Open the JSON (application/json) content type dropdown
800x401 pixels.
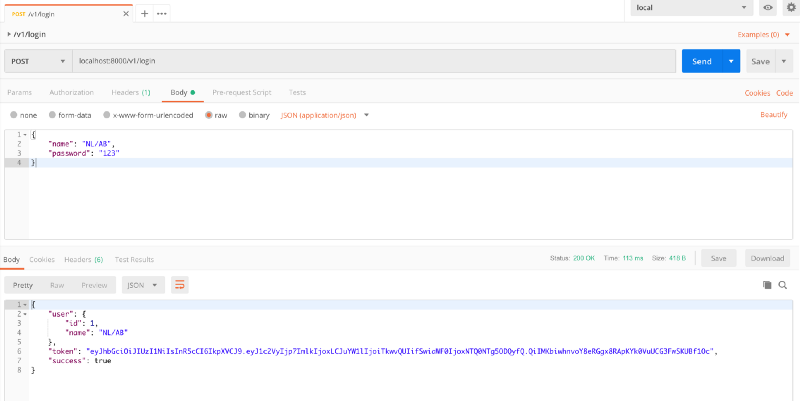[x=324, y=115]
